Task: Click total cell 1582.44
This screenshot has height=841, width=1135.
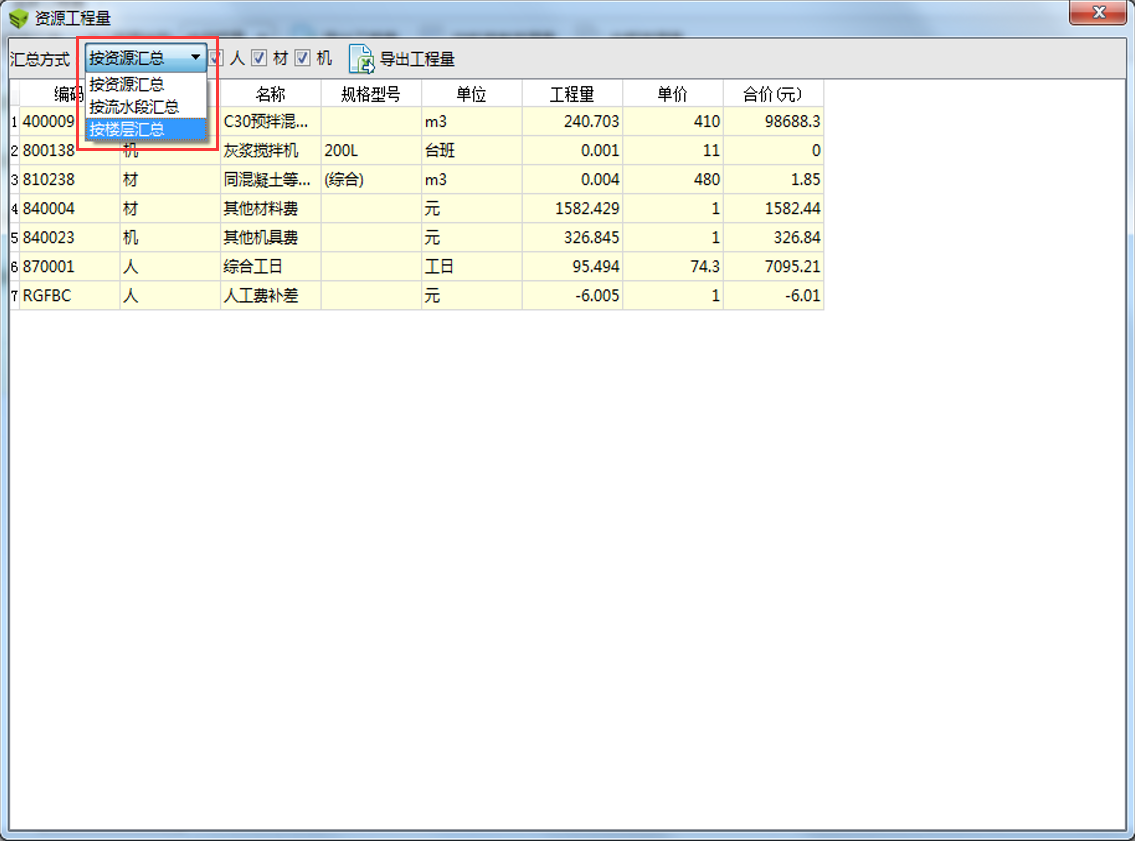Action: pyautogui.click(x=773, y=208)
